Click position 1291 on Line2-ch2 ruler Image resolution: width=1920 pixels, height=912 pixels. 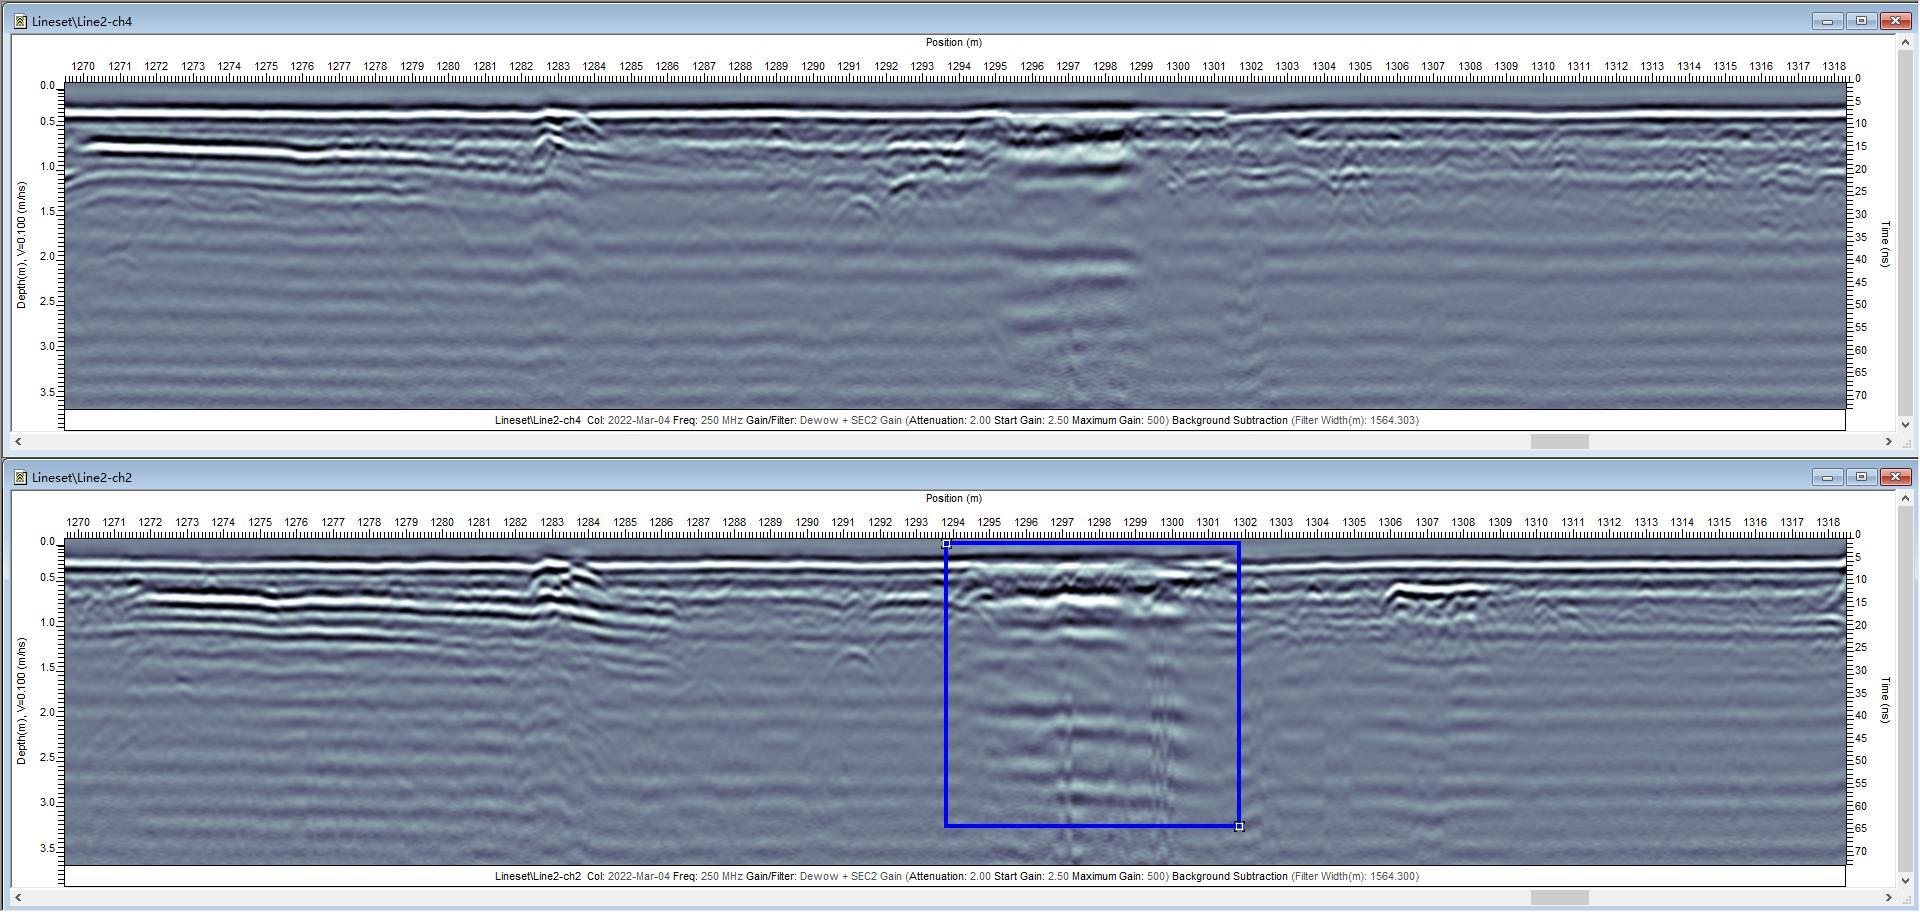coord(843,522)
